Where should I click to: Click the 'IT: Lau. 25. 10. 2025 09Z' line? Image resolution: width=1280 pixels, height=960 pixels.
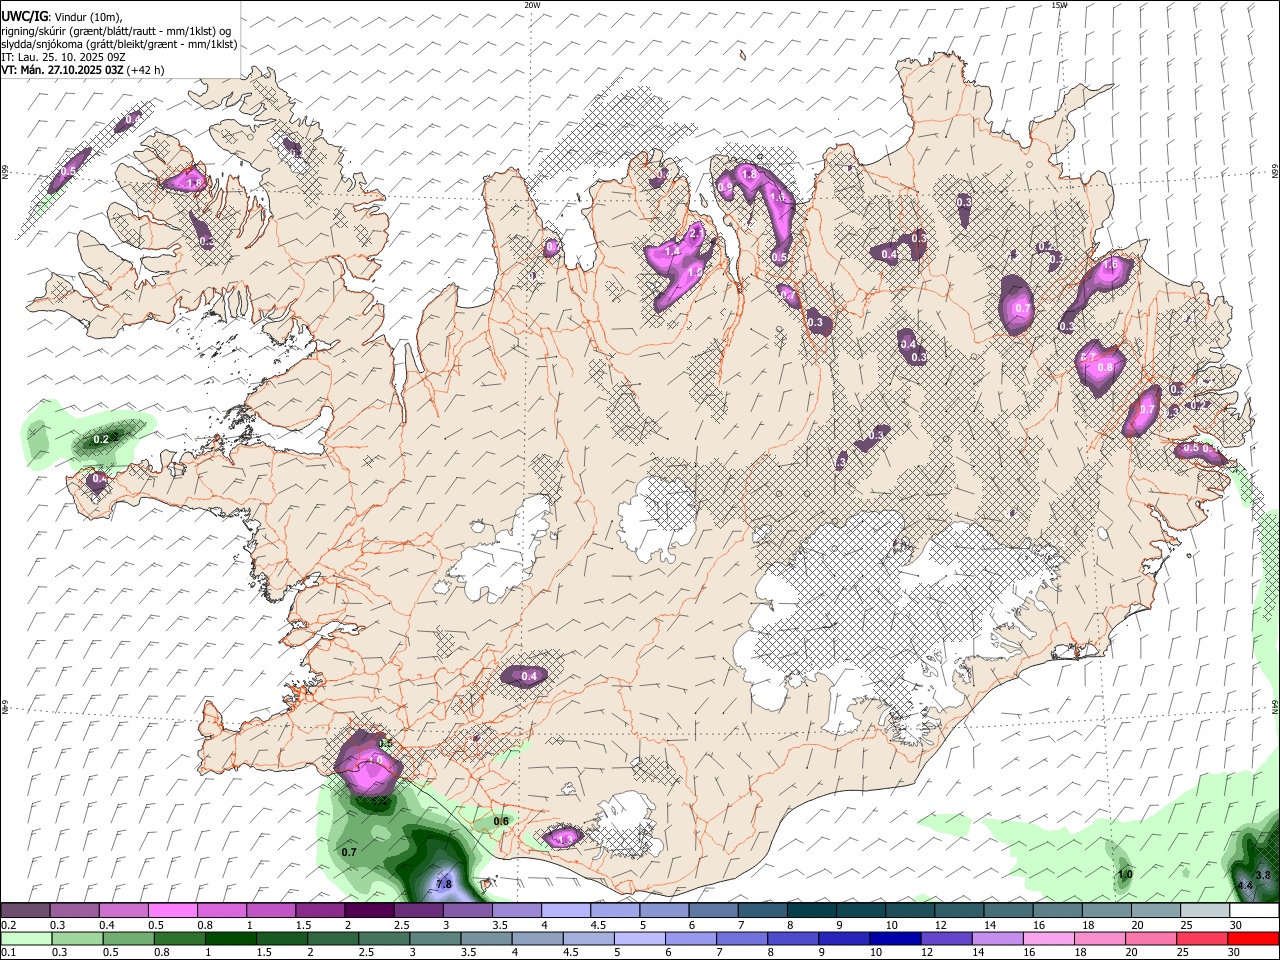point(63,57)
